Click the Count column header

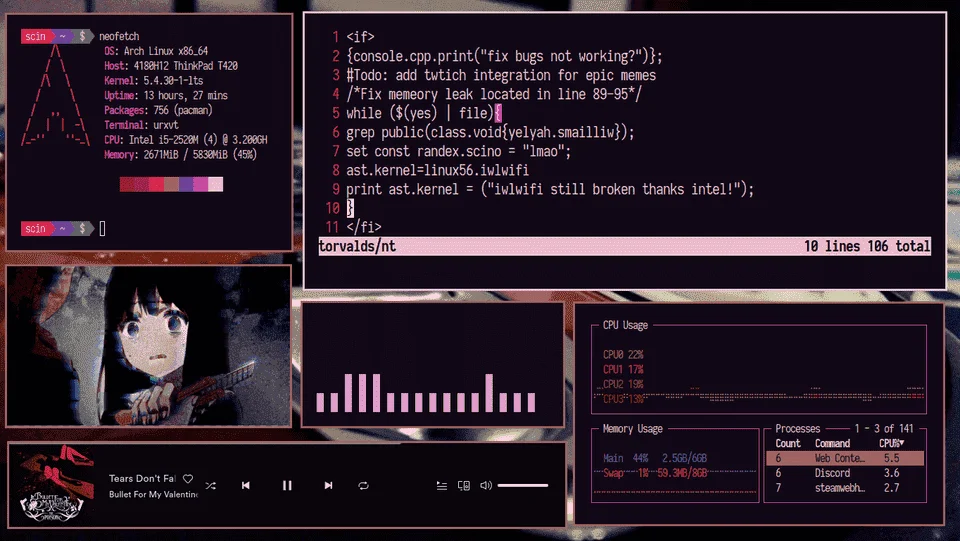click(x=787, y=443)
